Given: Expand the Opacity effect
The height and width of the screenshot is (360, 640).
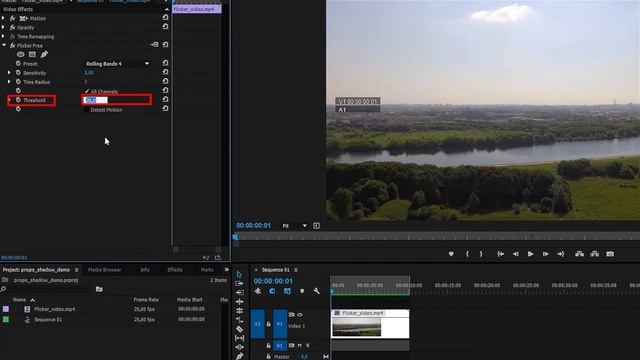Looking at the screenshot, I should tap(3, 27).
